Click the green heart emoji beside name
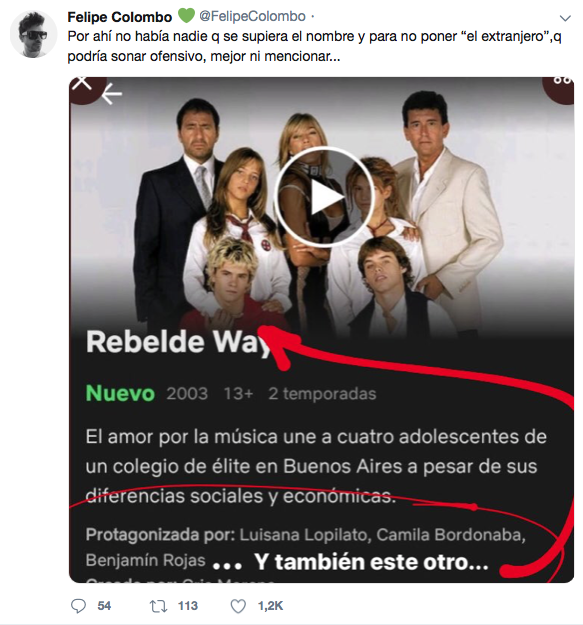Image resolution: width=583 pixels, height=625 pixels. point(185,16)
